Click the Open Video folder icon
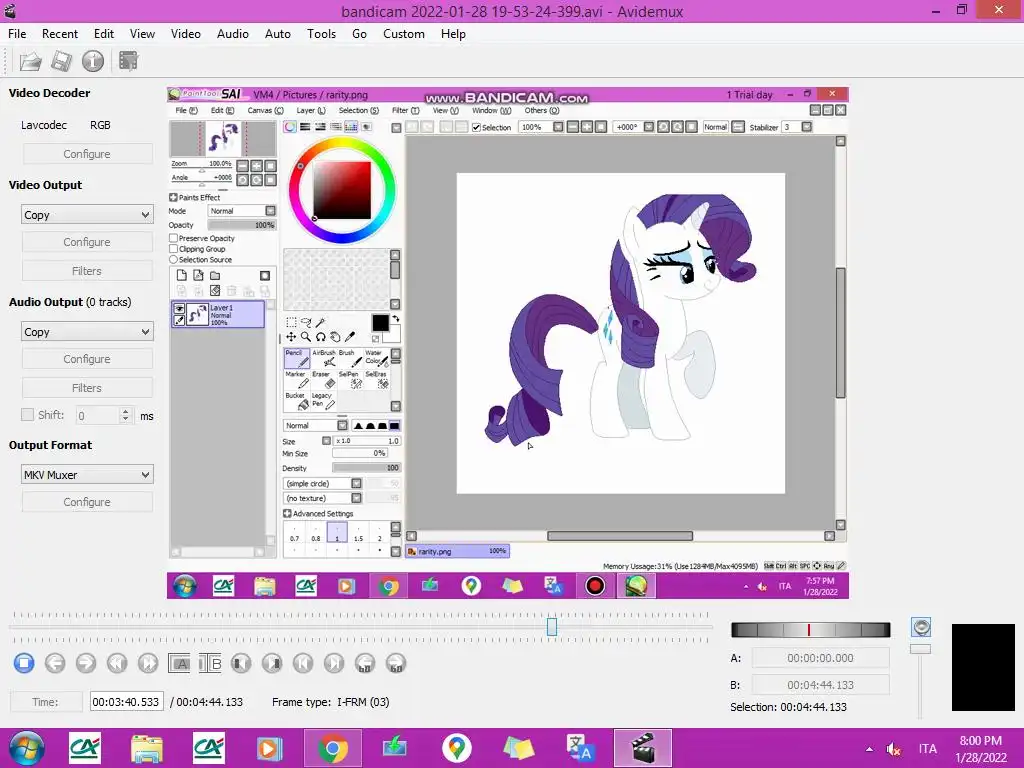The width and height of the screenshot is (1024, 768). pyautogui.click(x=30, y=61)
